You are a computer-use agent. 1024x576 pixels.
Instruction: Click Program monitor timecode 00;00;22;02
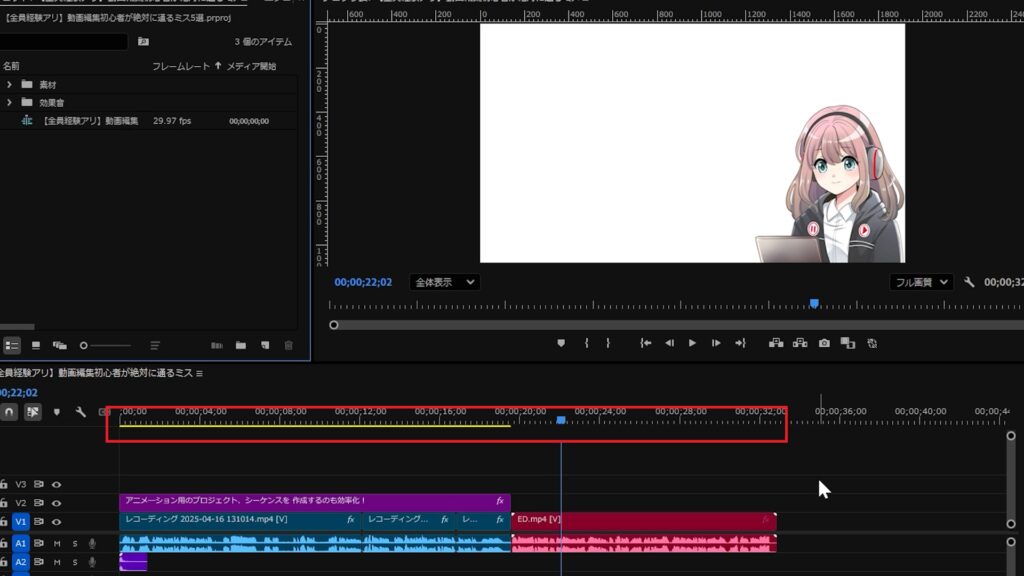363,282
